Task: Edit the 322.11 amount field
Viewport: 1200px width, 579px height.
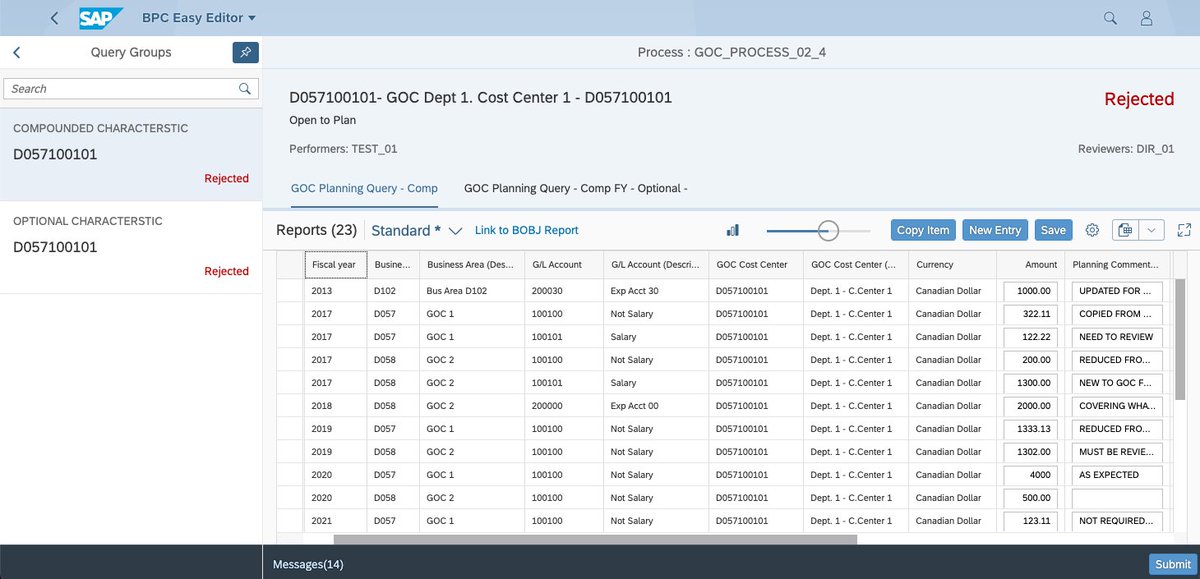Action: coord(1030,314)
